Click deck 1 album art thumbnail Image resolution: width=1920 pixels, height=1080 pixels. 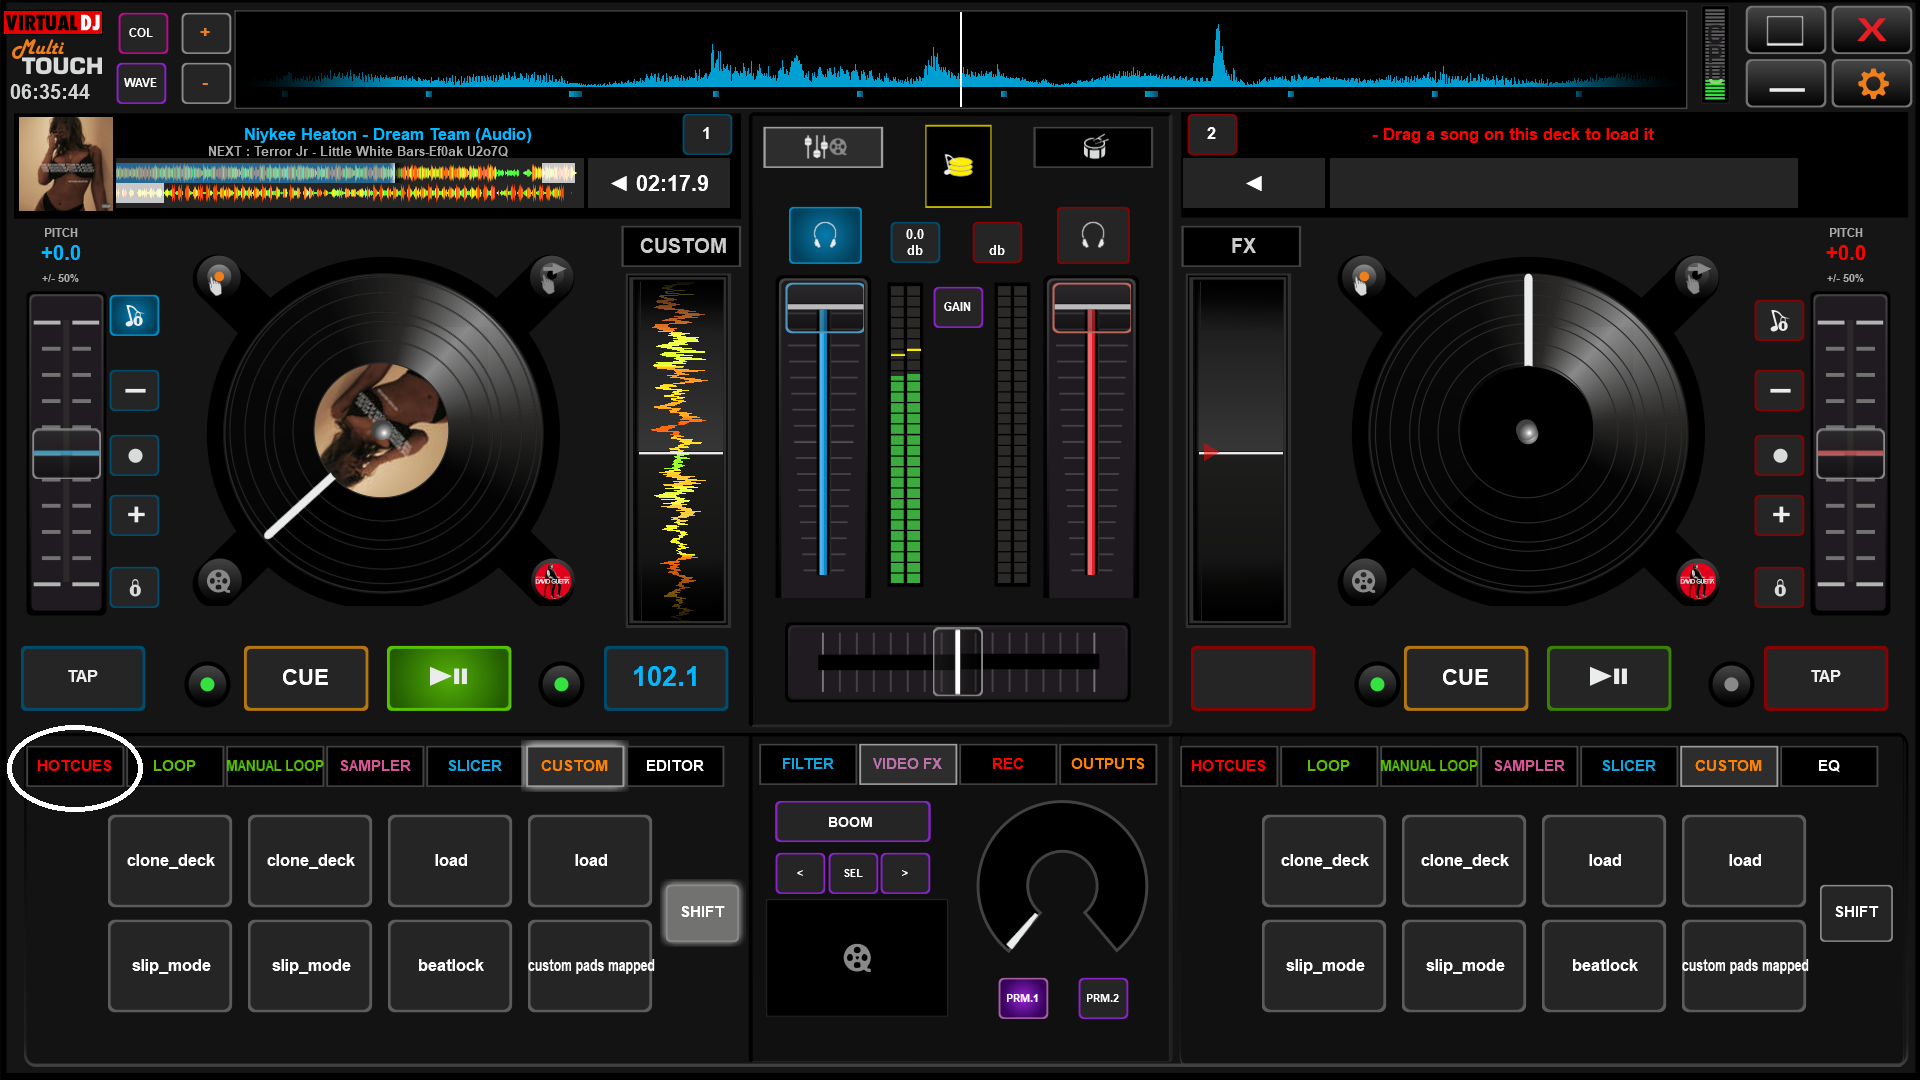click(x=66, y=164)
